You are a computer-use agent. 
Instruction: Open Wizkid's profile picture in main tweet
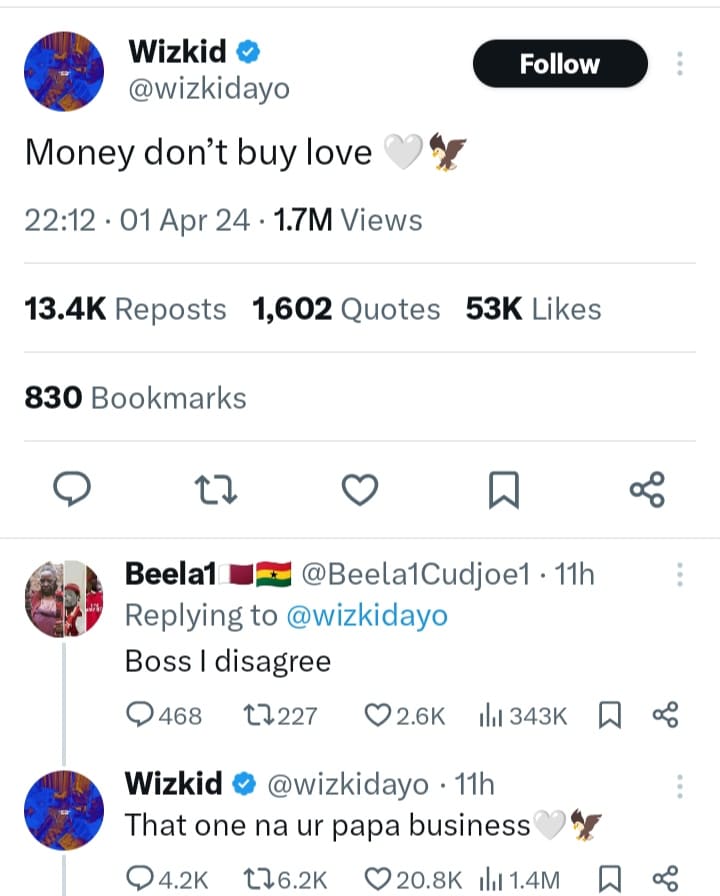pyautogui.click(x=63, y=72)
